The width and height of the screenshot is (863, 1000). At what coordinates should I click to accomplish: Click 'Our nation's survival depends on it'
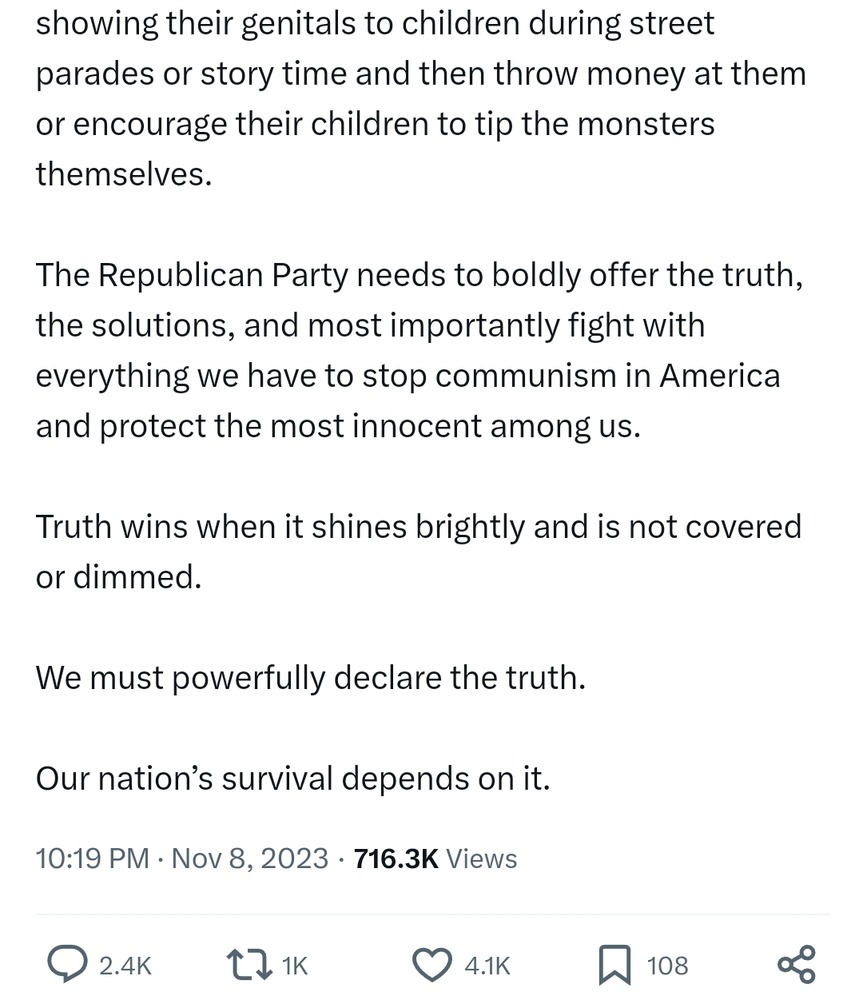[x=293, y=778]
